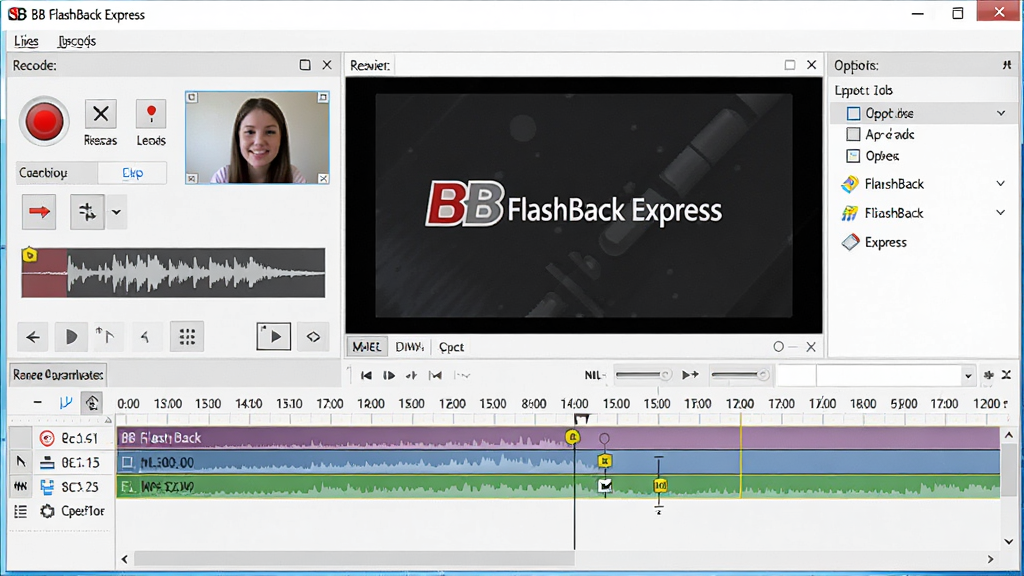Click the grid dots button

(187, 337)
